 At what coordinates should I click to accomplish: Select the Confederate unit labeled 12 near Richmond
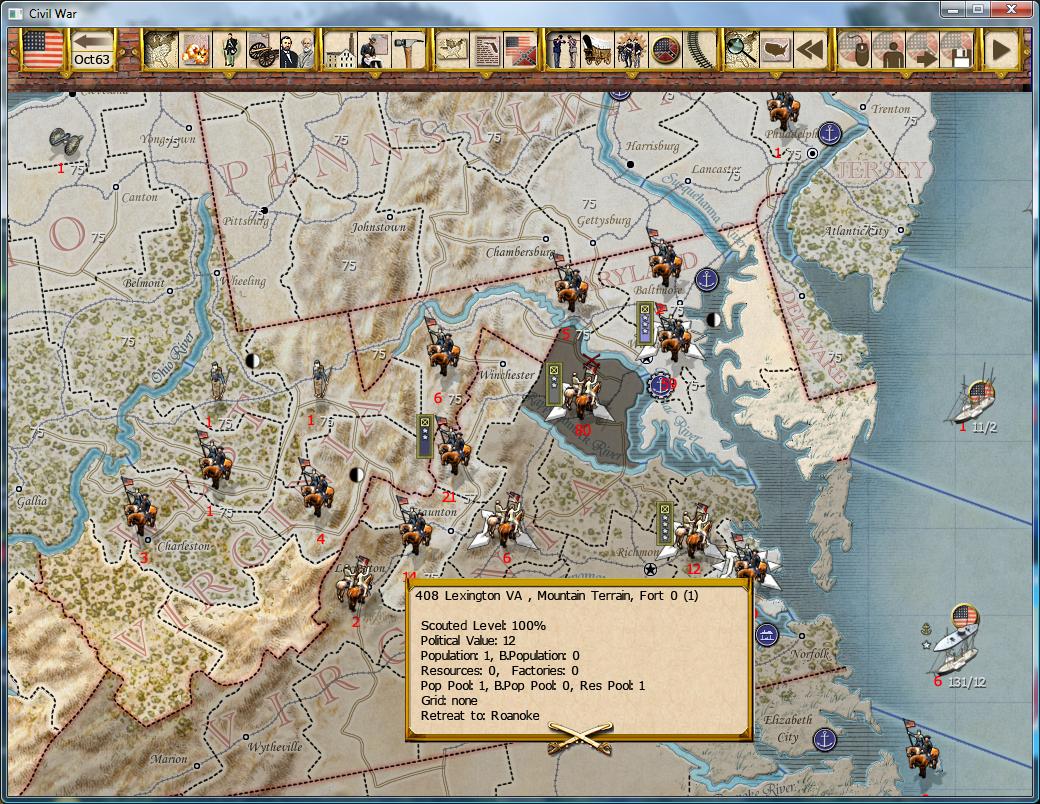[694, 531]
